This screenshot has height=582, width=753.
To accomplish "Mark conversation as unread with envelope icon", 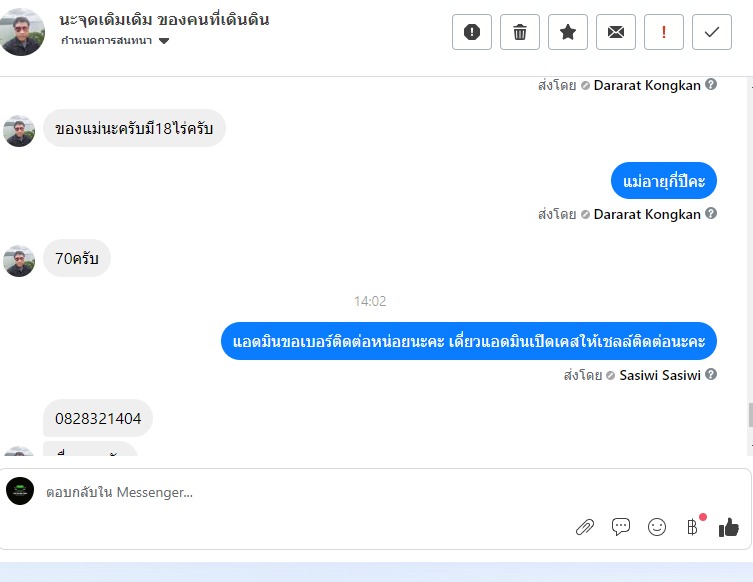I will coord(616,32).
